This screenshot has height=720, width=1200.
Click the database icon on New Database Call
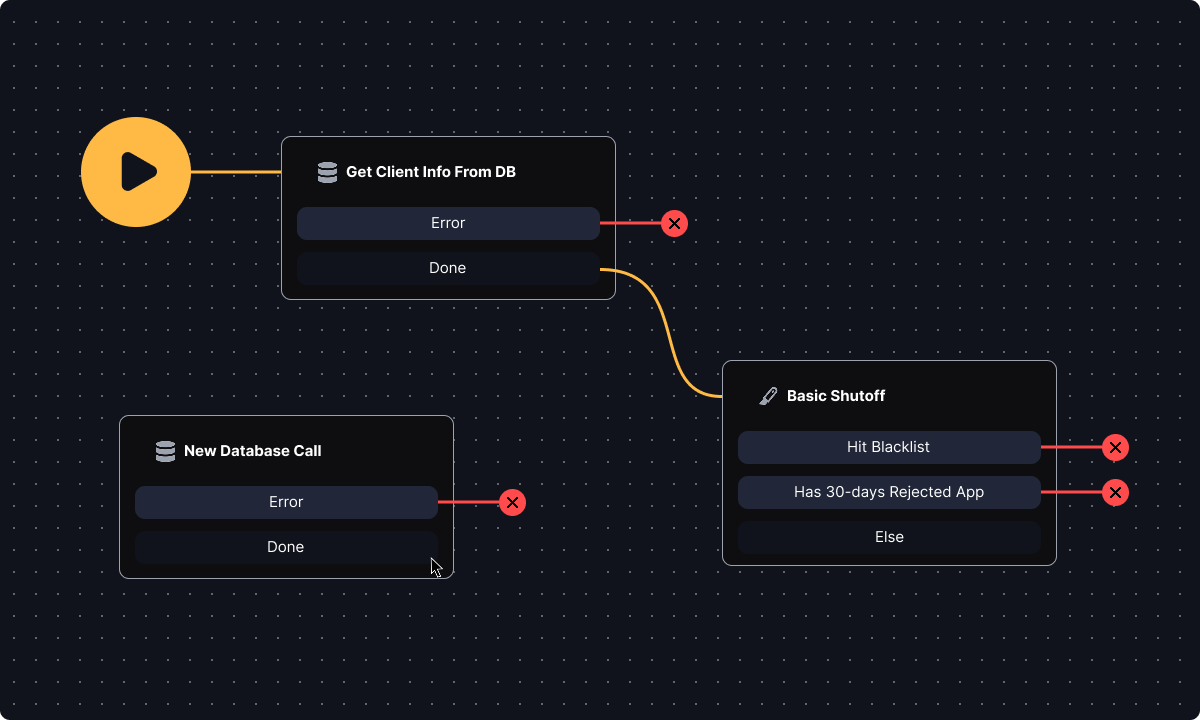[x=164, y=451]
